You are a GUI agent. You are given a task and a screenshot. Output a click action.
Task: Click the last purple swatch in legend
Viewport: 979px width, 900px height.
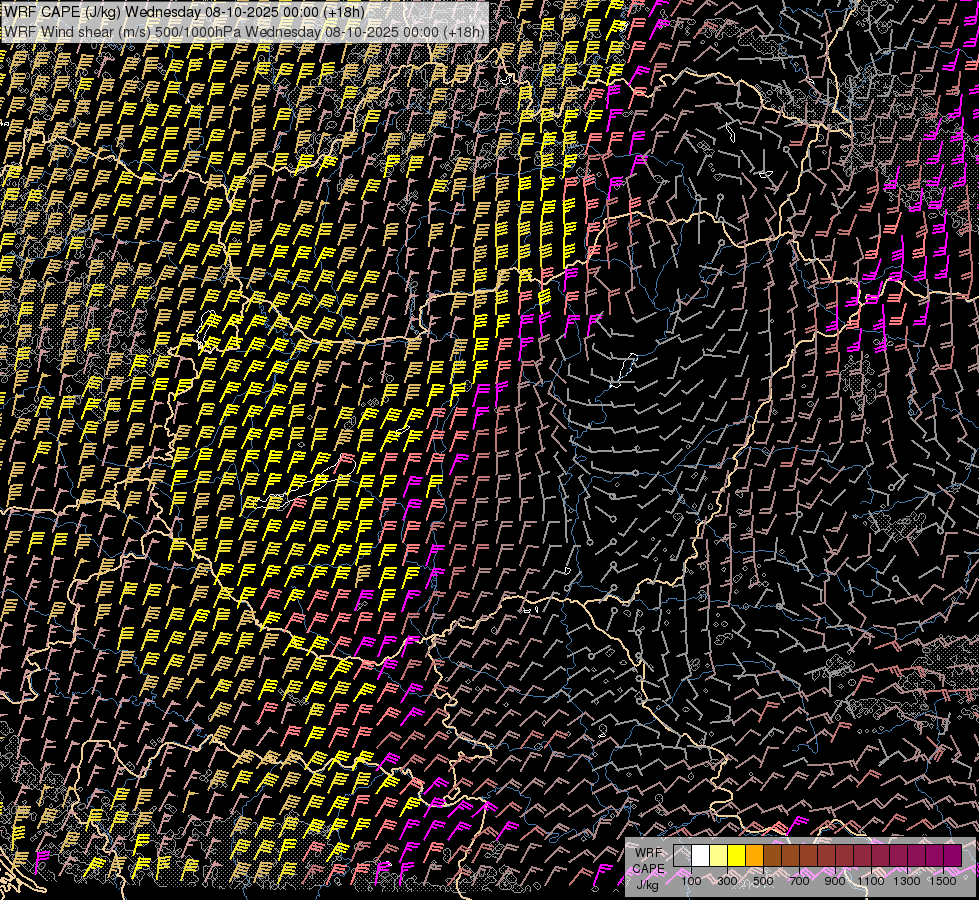tap(952, 856)
